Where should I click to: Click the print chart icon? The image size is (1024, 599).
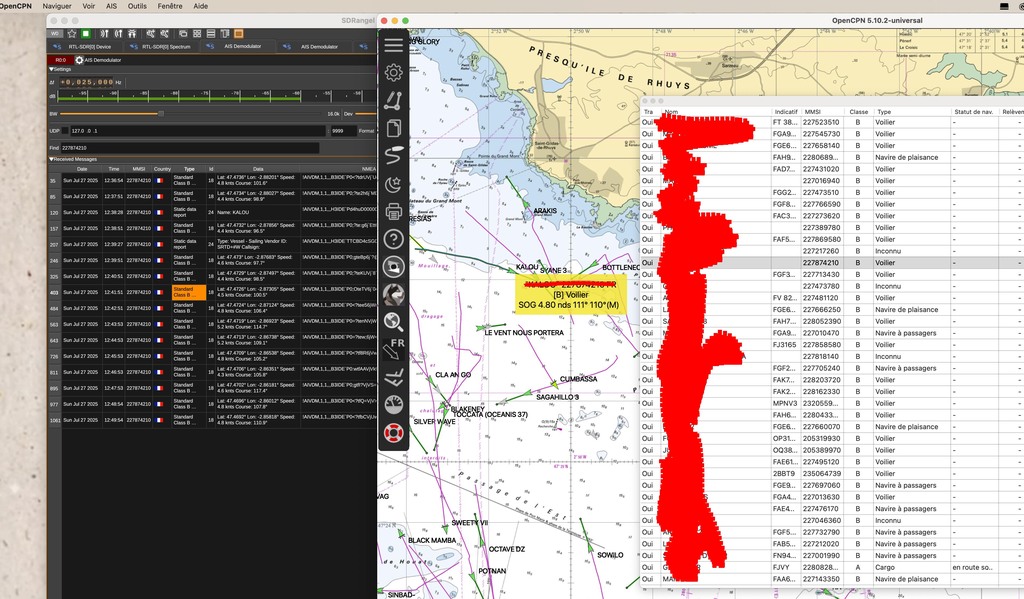coord(393,212)
